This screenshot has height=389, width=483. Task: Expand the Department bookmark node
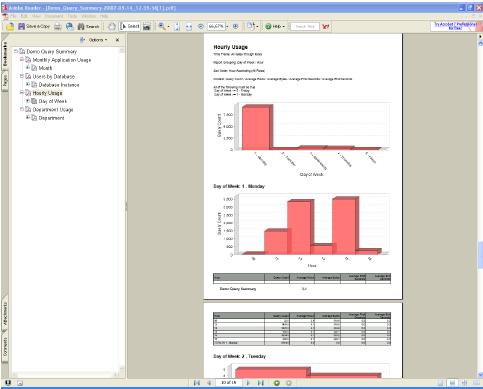pos(28,117)
